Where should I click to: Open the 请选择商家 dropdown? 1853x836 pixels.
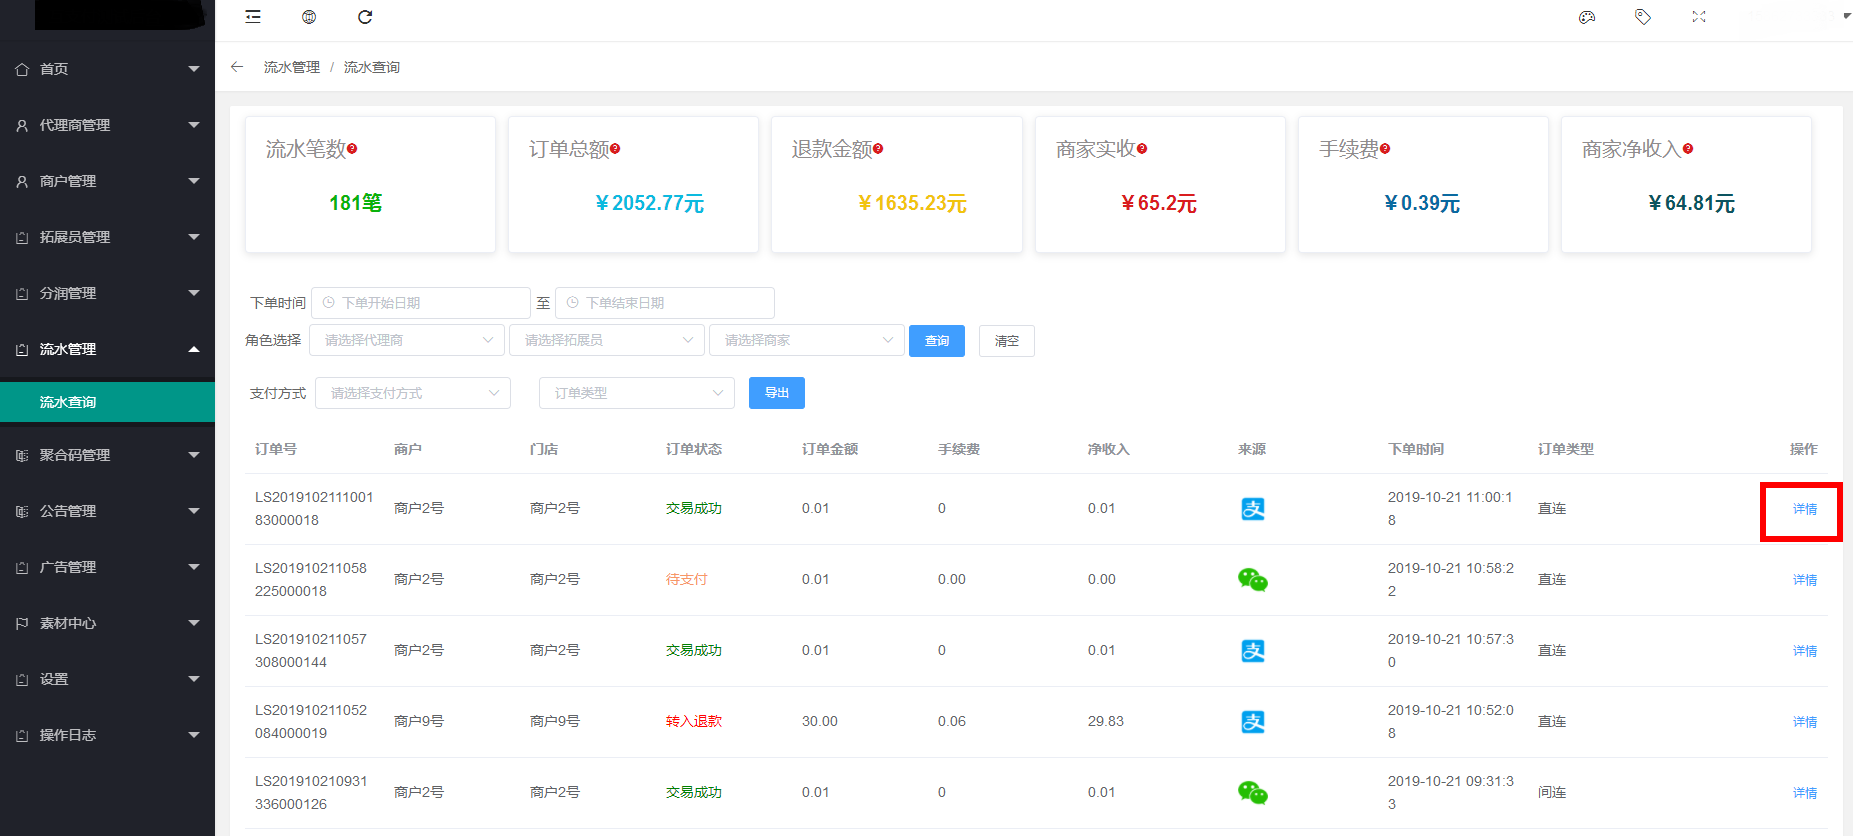(807, 340)
